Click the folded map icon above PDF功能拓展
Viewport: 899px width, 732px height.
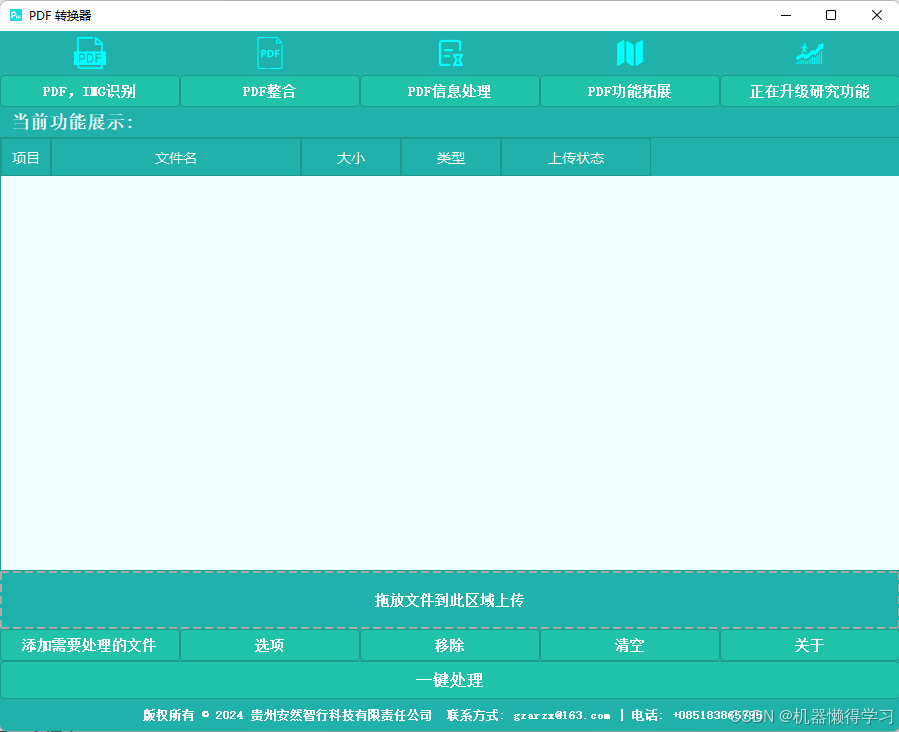tap(630, 53)
